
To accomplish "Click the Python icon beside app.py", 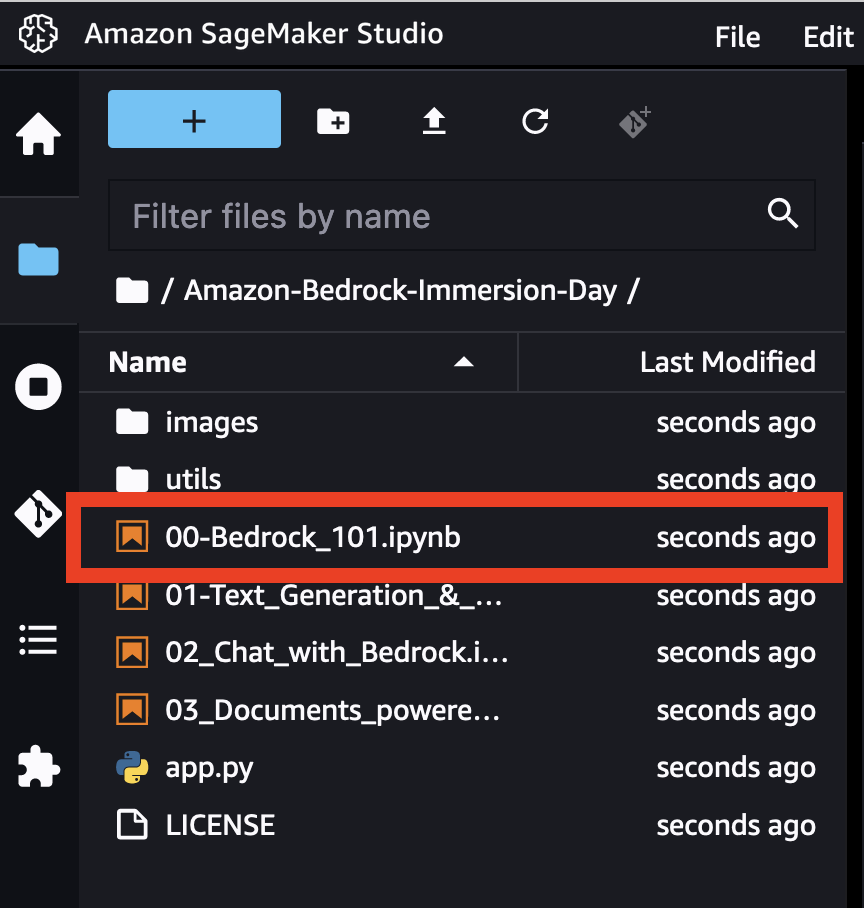I will coord(132,767).
